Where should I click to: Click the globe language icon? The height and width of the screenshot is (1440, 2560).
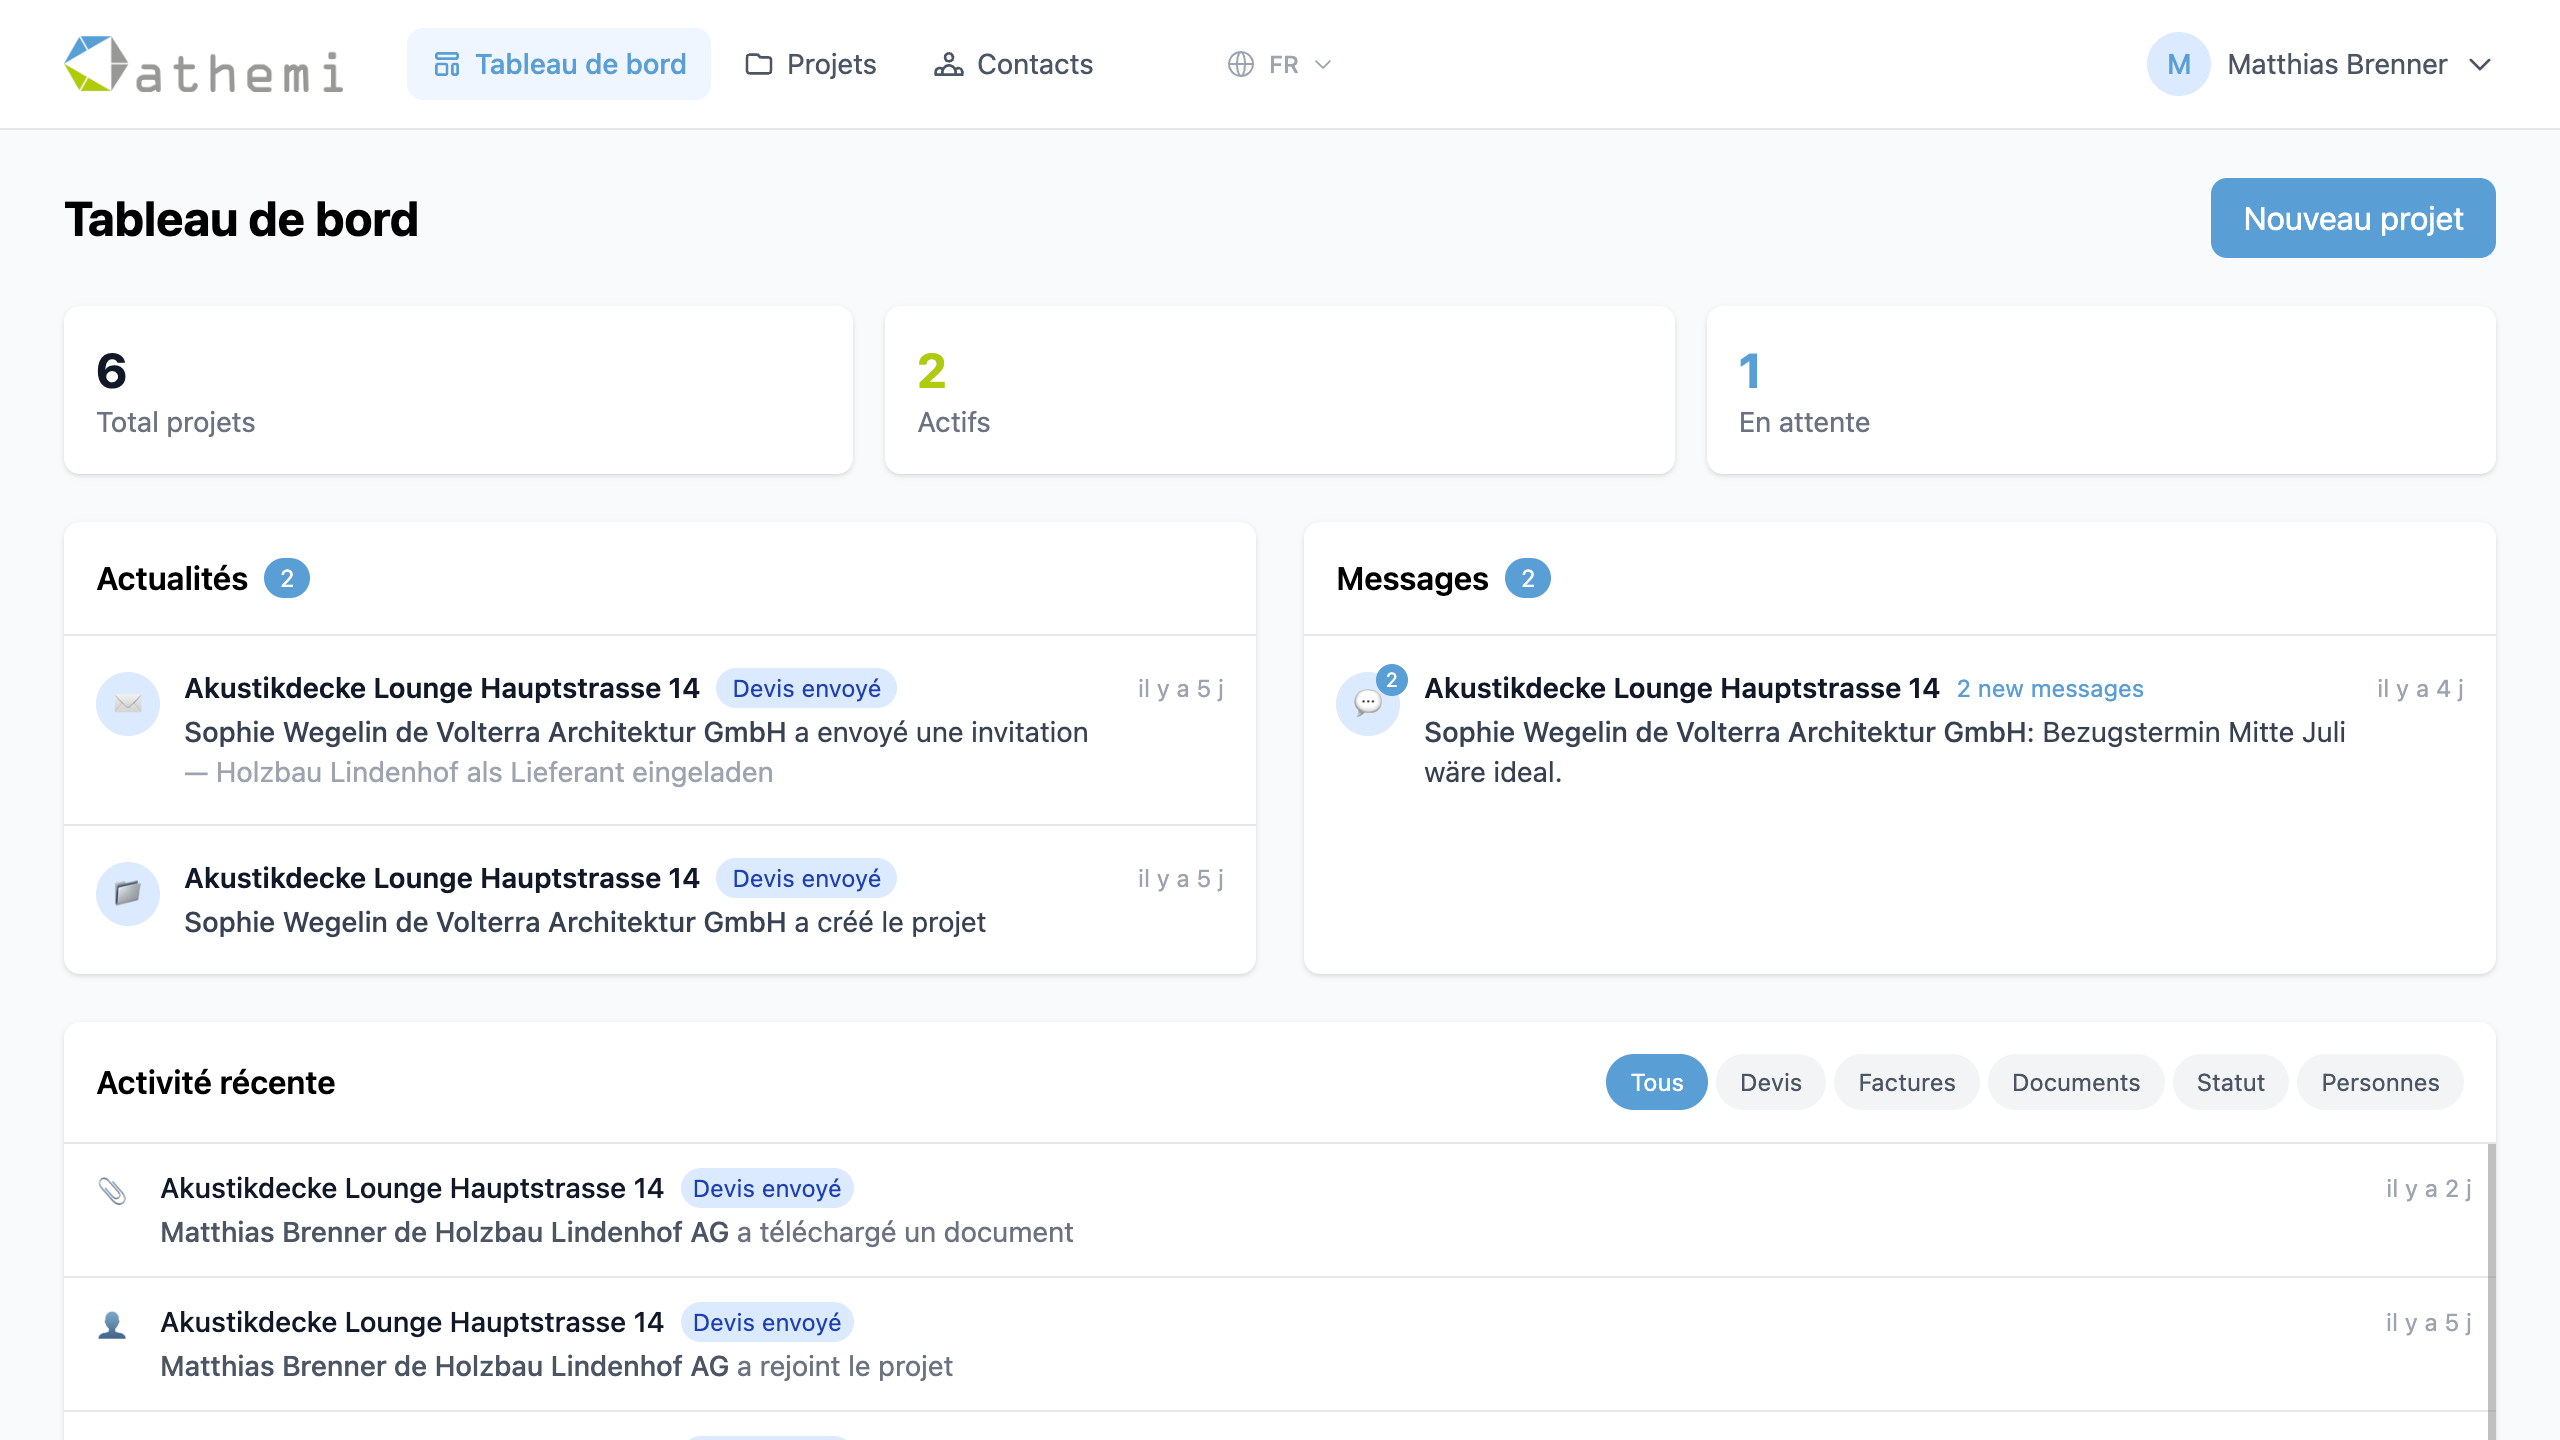point(1240,65)
